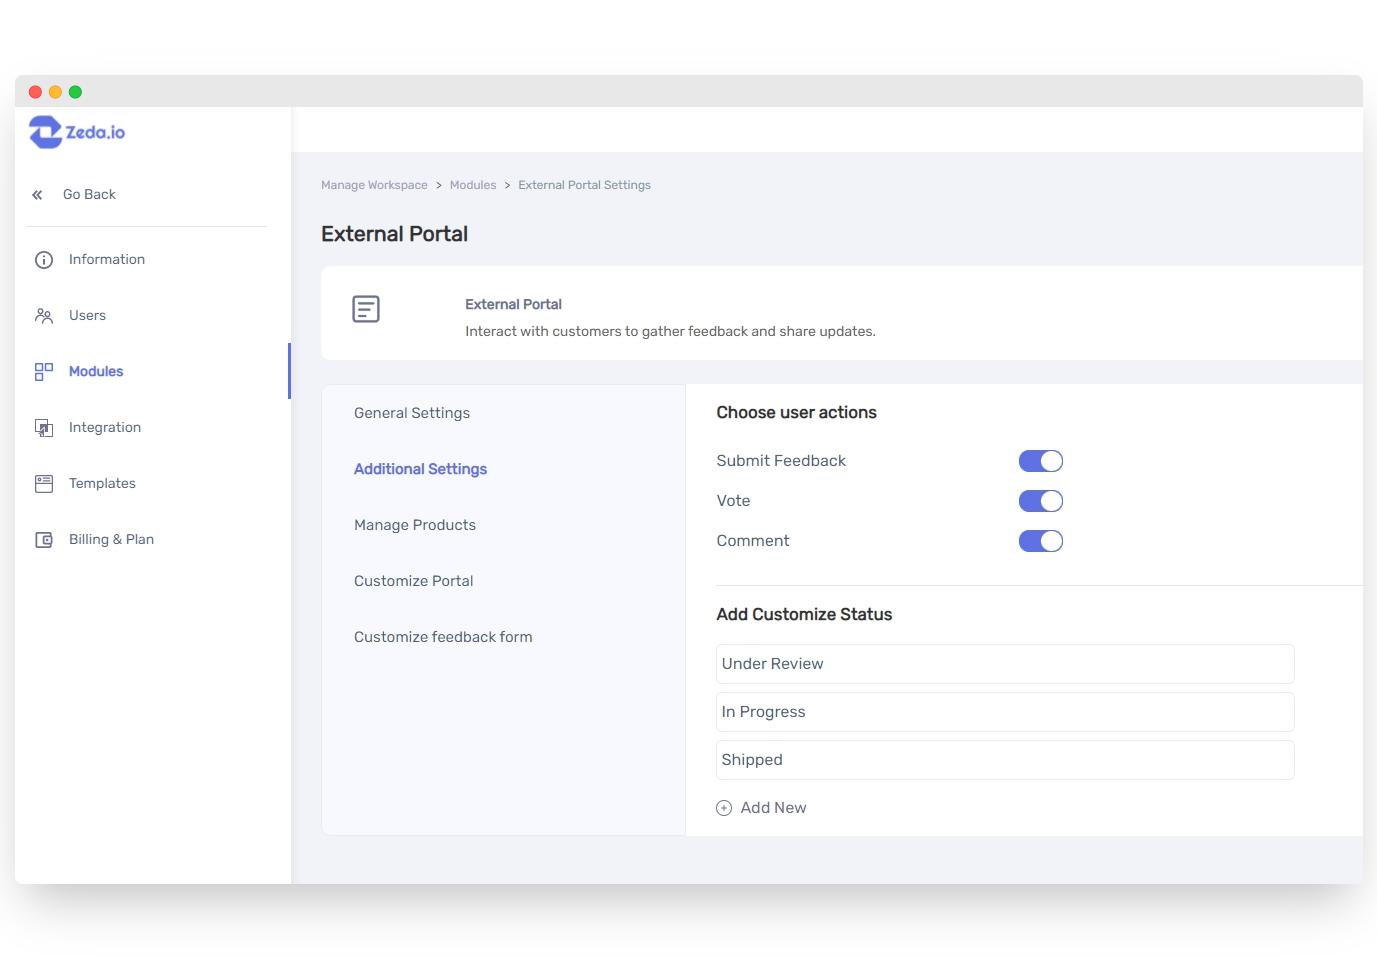Open Billing & Plan via its icon
This screenshot has width=1377, height=958.
[x=44, y=539]
